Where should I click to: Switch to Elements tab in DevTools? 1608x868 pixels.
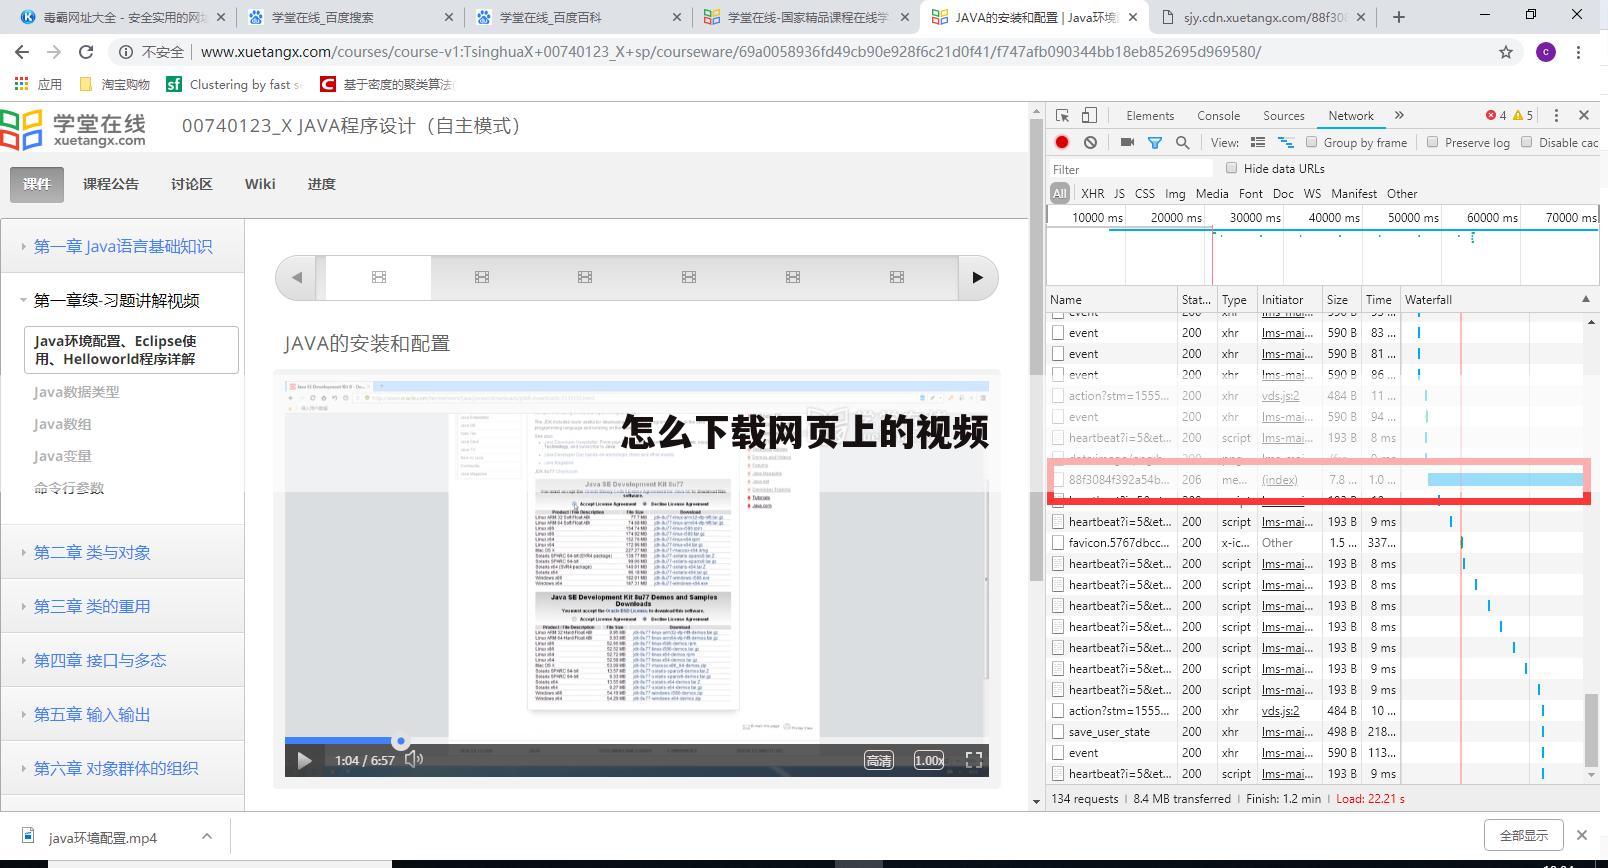point(1150,115)
